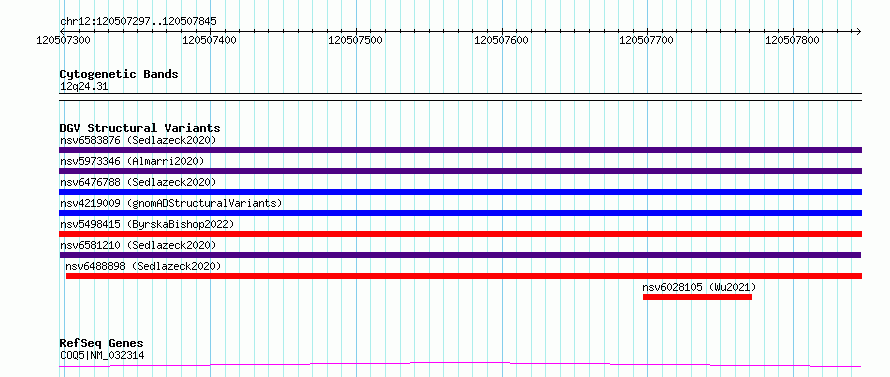890x377 pixels.
Task: Click ruler tick label 120507500
Action: click(355, 40)
